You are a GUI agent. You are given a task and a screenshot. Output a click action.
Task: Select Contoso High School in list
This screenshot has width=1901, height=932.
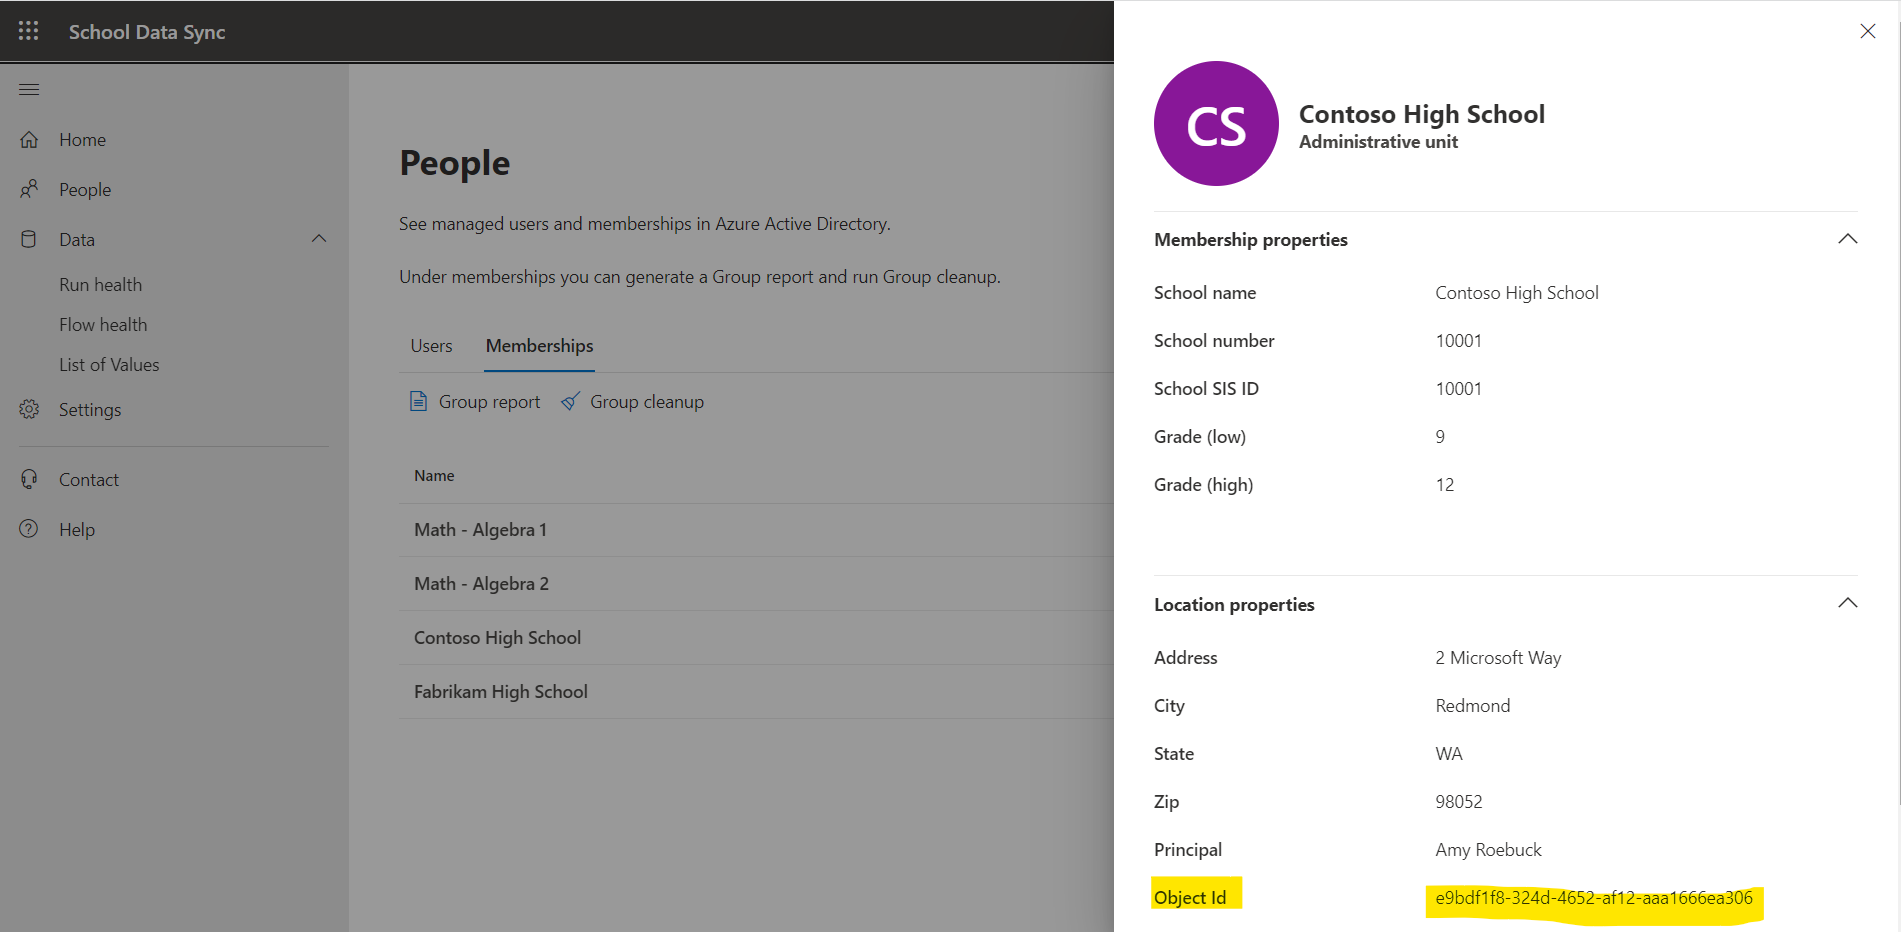pyautogui.click(x=756, y=637)
